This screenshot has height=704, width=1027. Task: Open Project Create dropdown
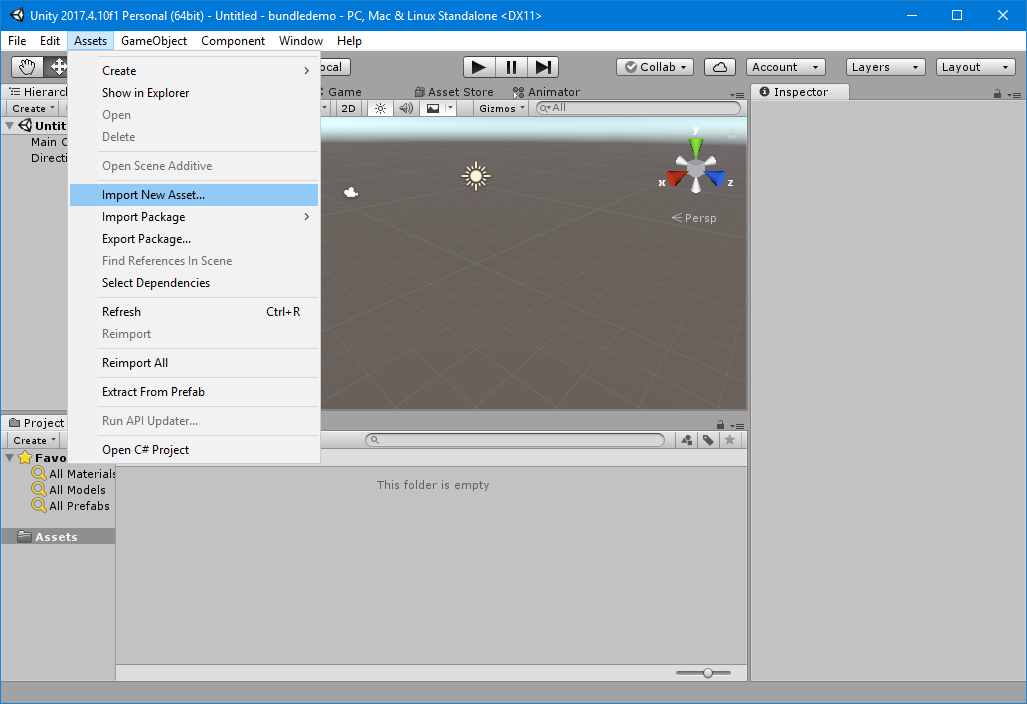[x=33, y=440]
